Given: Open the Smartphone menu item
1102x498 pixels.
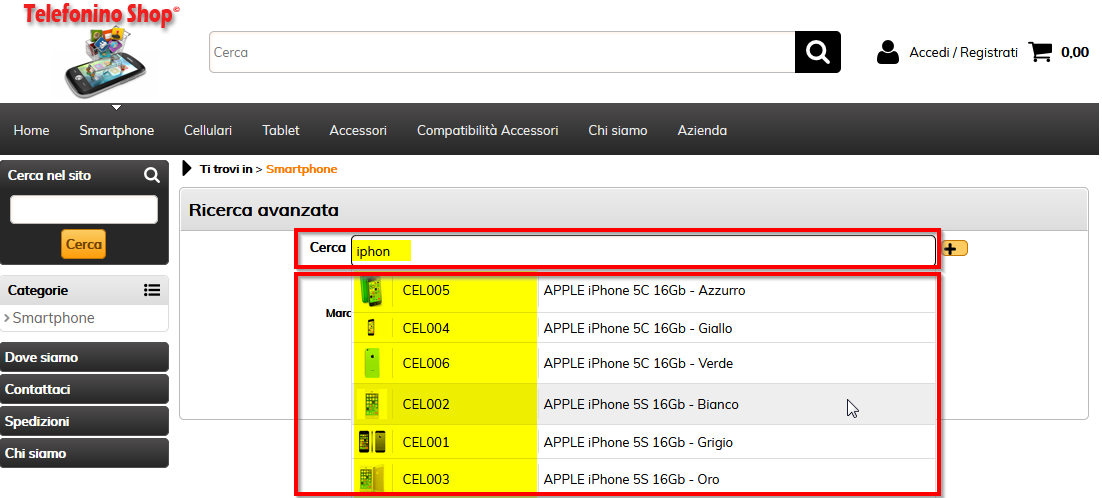Looking at the screenshot, I should [x=117, y=130].
